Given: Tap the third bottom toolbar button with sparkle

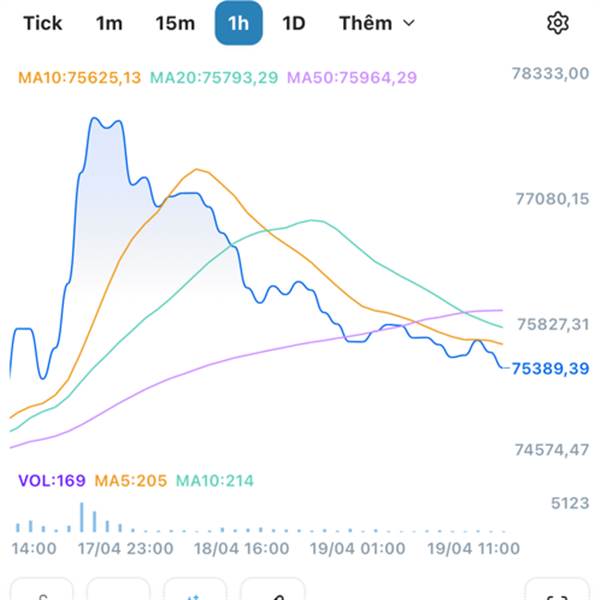Looking at the screenshot, I should [195, 591].
